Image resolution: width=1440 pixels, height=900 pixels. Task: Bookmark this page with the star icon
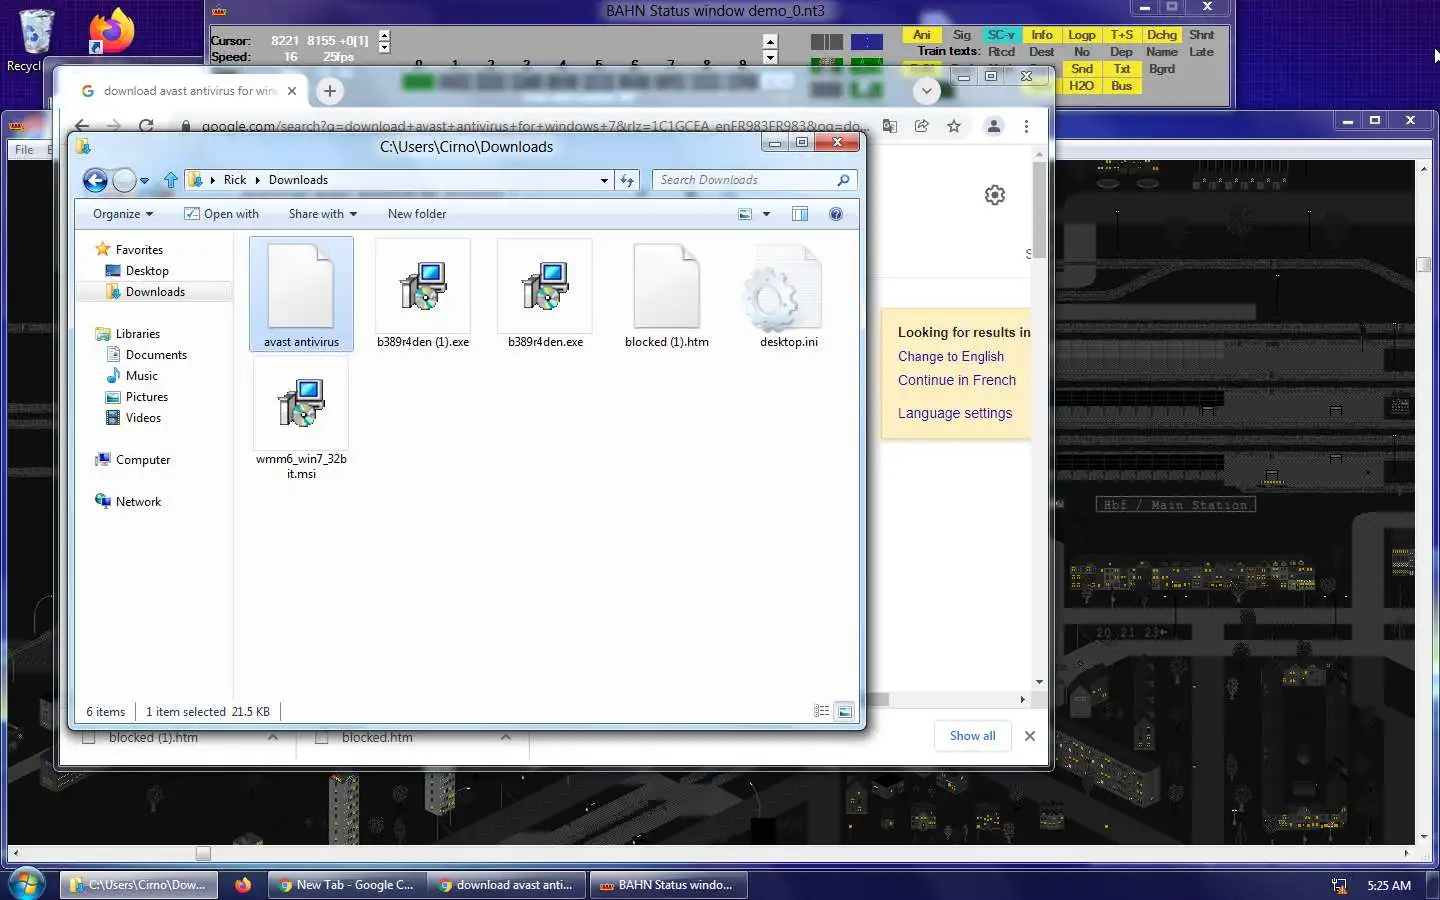[x=954, y=126]
